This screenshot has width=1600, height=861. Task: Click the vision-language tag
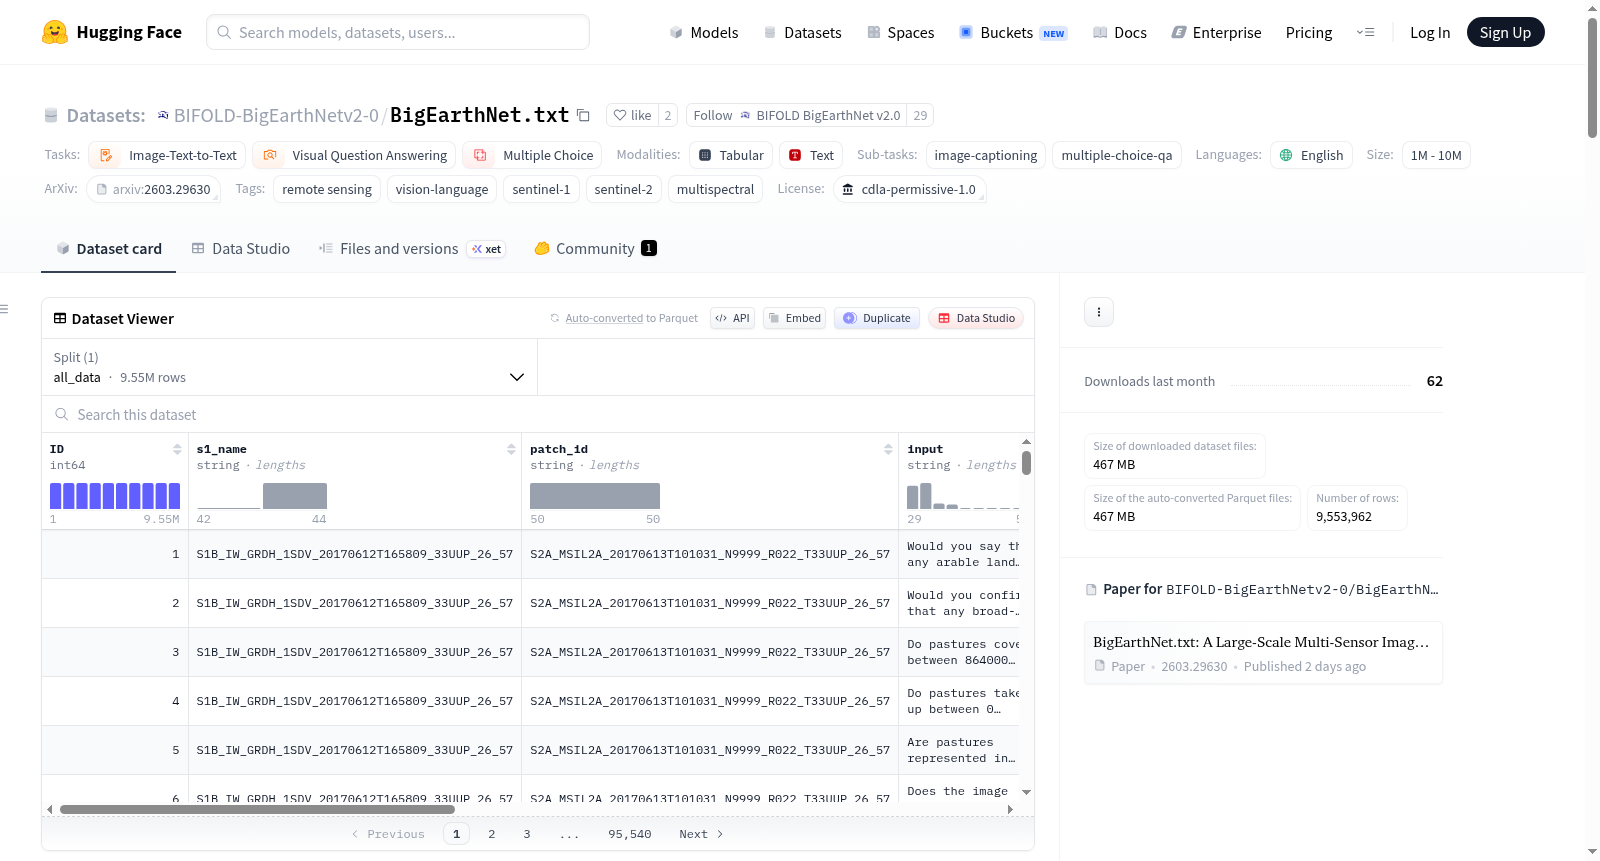(442, 189)
